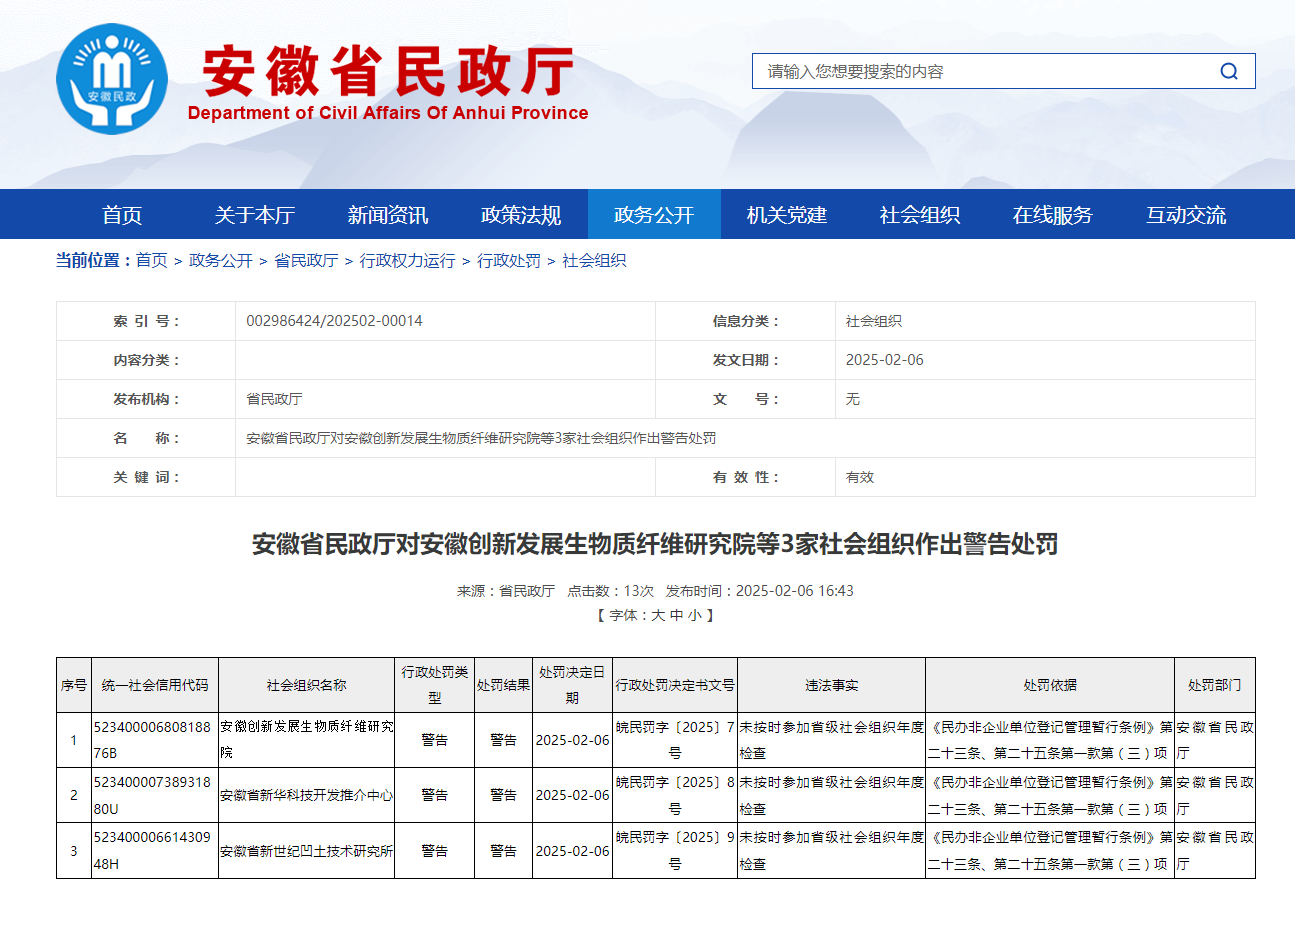The image size is (1295, 936).
Task: Open the 机关党建 navigation item
Action: pyautogui.click(x=787, y=215)
